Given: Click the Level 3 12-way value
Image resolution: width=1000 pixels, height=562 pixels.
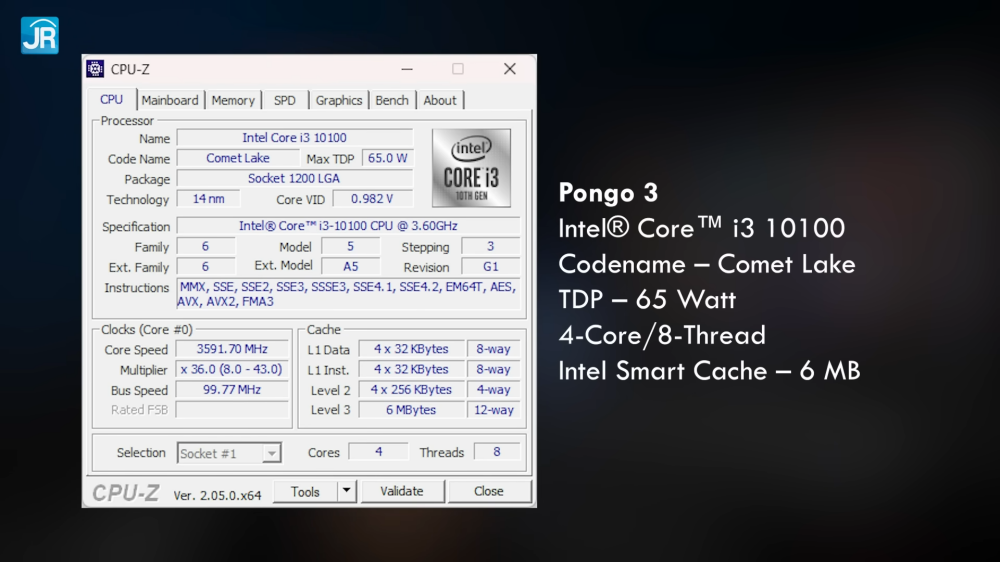Looking at the screenshot, I should click(494, 410).
